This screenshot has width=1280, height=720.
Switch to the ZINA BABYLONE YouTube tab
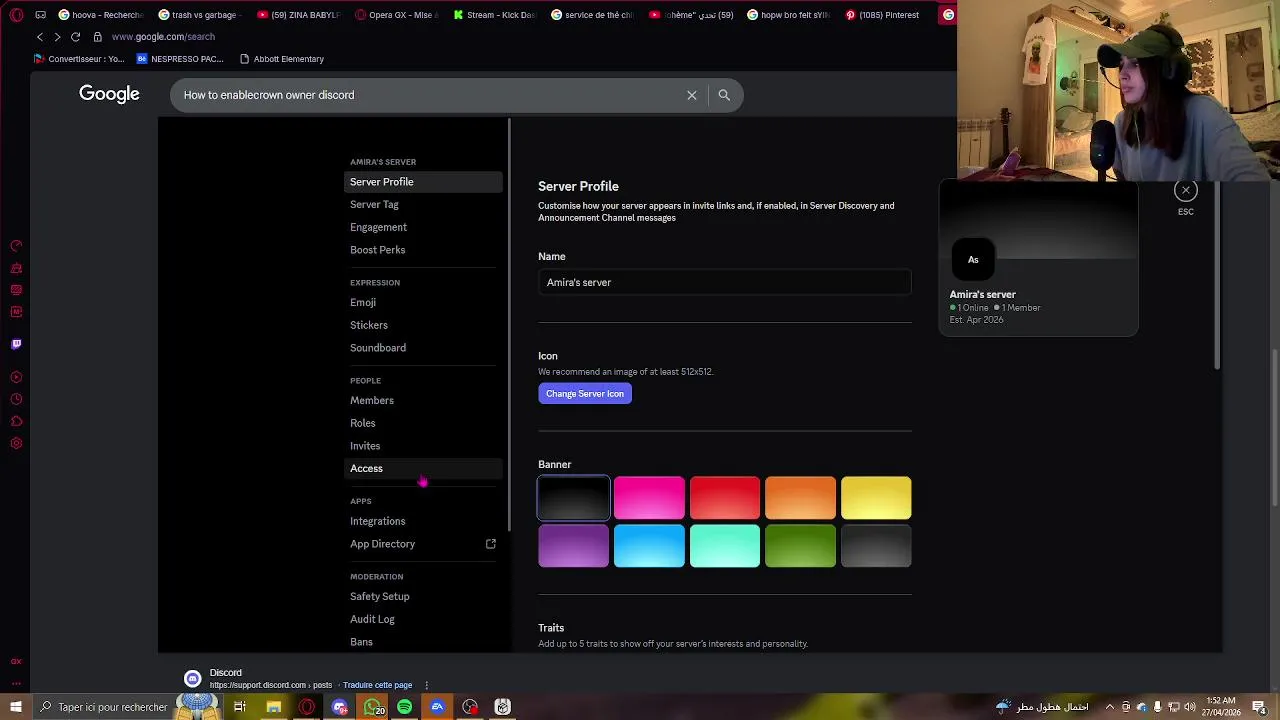click(x=299, y=15)
